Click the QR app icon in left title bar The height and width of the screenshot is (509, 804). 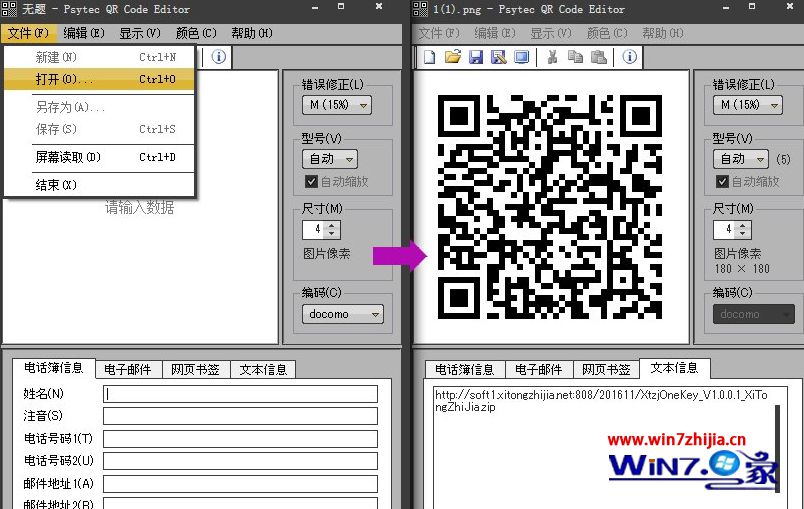coord(9,9)
